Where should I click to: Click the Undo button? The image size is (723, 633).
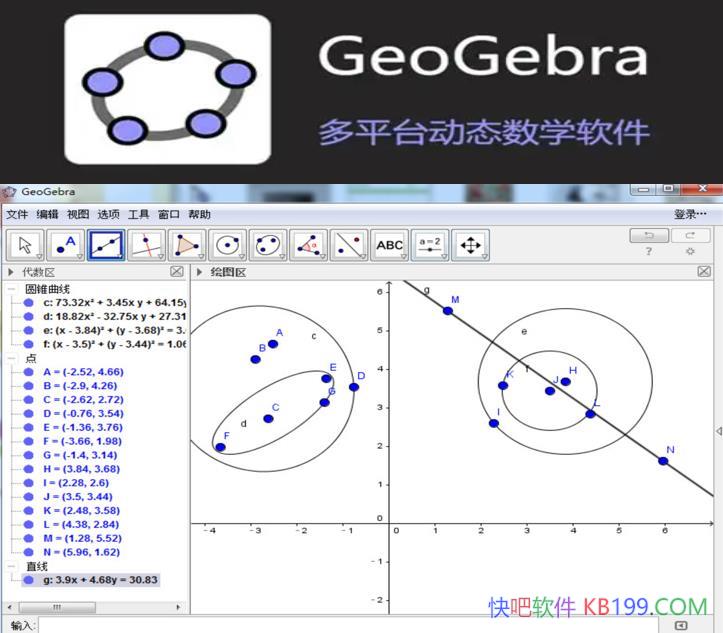(649, 235)
